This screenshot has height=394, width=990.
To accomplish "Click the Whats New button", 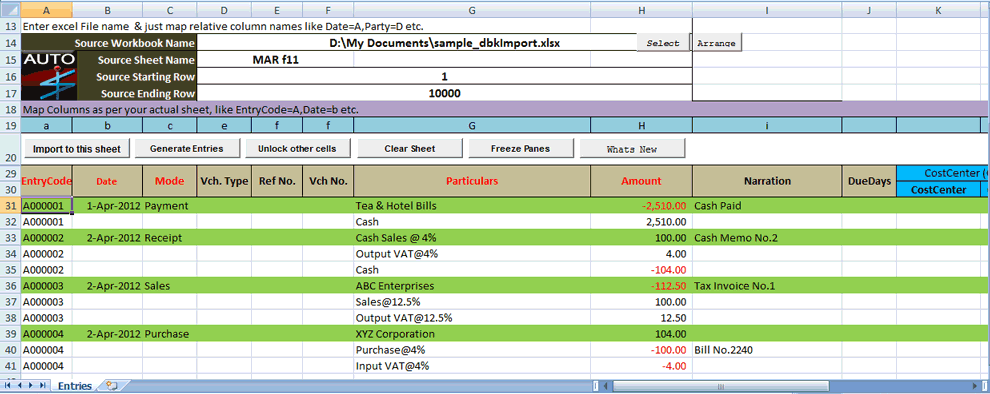I will pyautogui.click(x=632, y=150).
